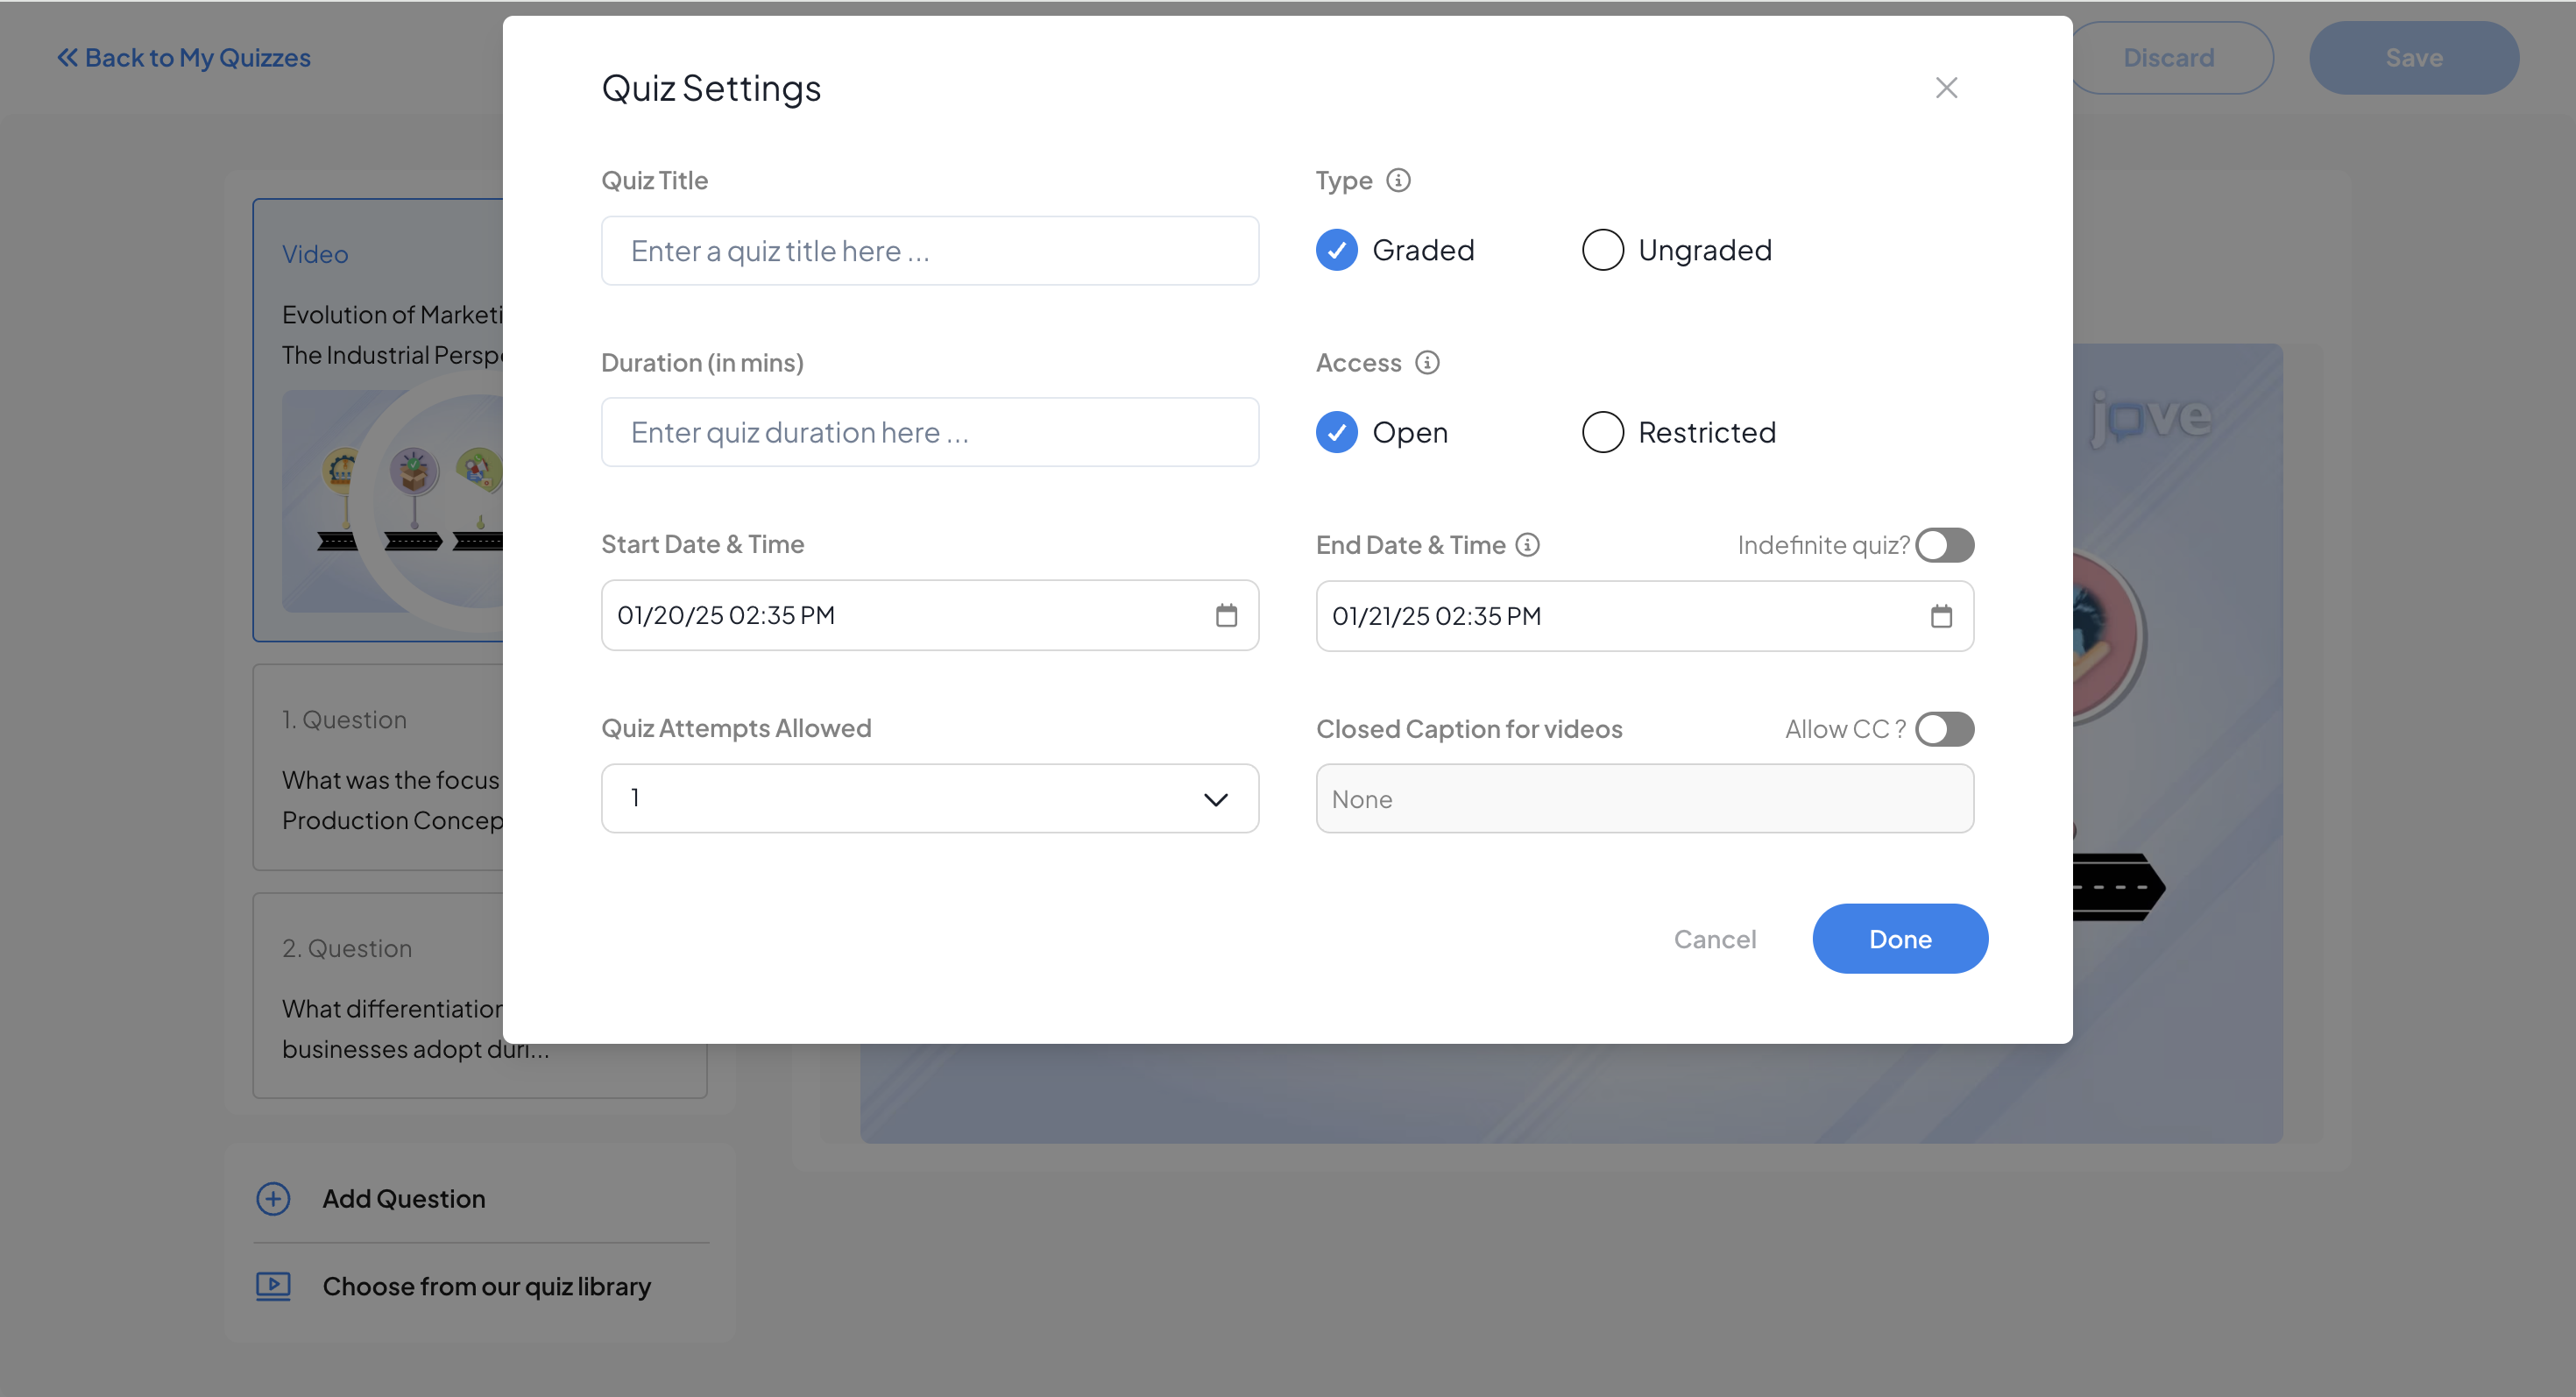Select the Restricted access option

point(1602,432)
